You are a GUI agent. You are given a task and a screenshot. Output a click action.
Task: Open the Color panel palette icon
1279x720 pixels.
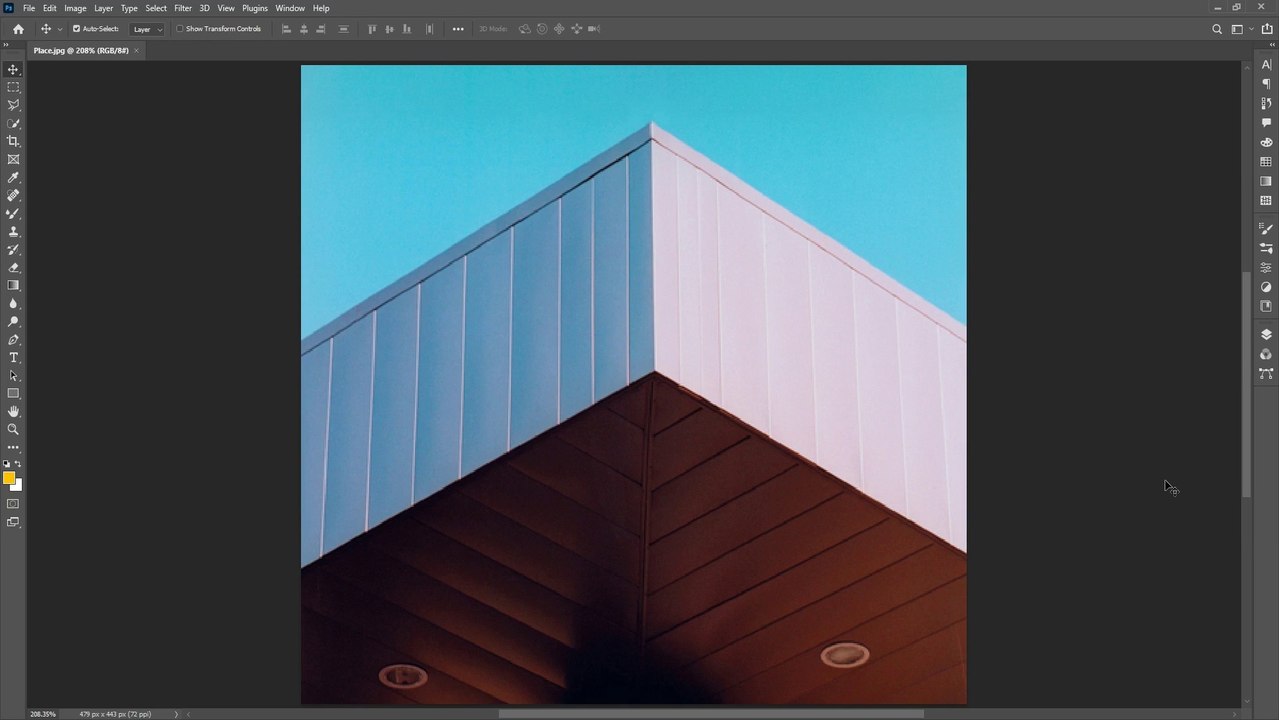coord(1266,142)
